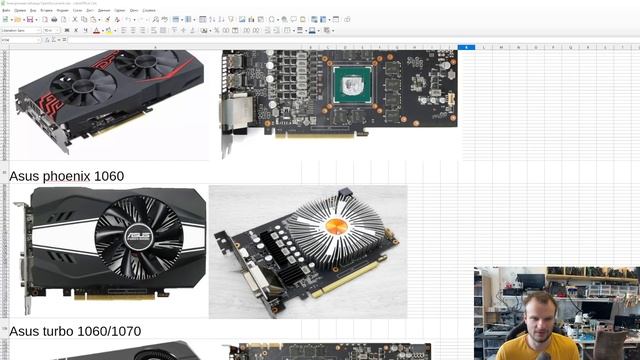Viewport: 640px width, 360px height.
Task: Merge and center selected cells
Action: (x=162, y=30)
